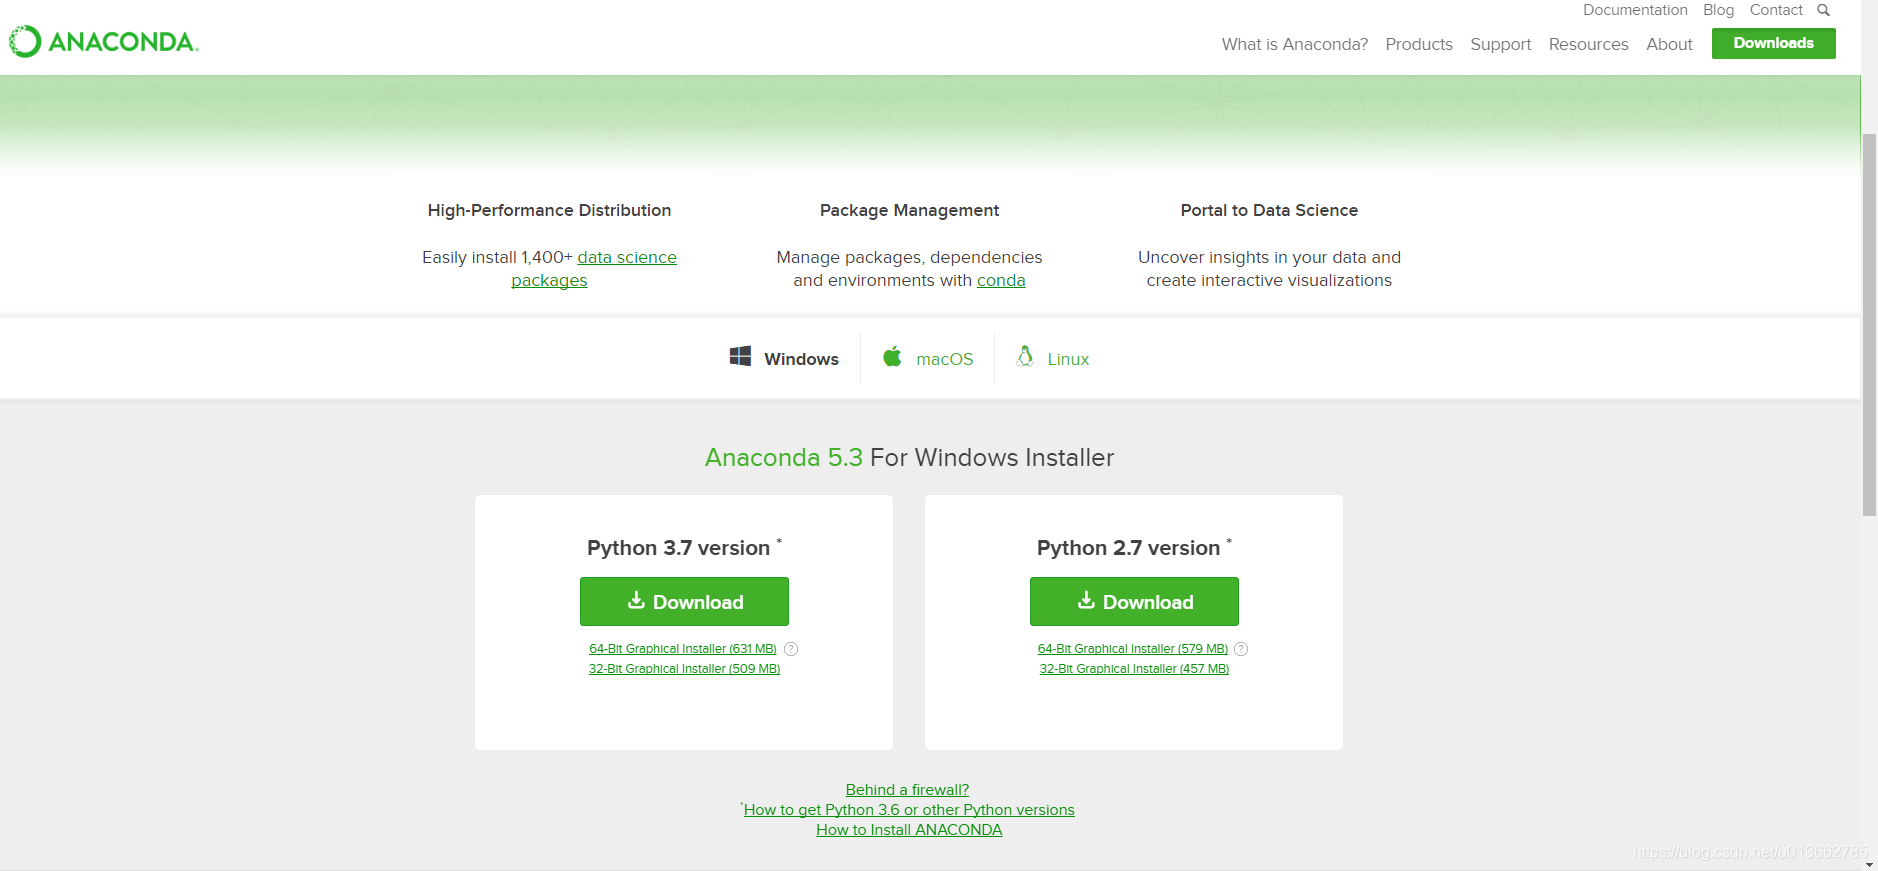Open the Behind a firewall? link
The width and height of the screenshot is (1878, 871).
tap(907, 790)
